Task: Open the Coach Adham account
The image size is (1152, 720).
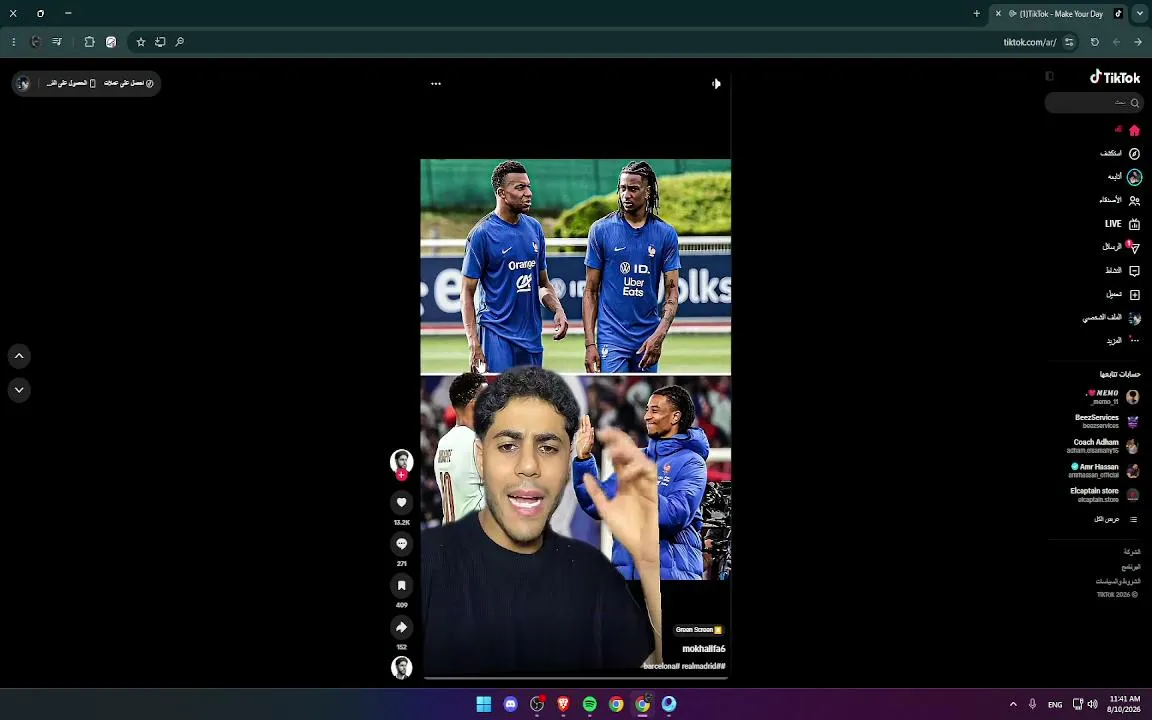Action: 1103,446
